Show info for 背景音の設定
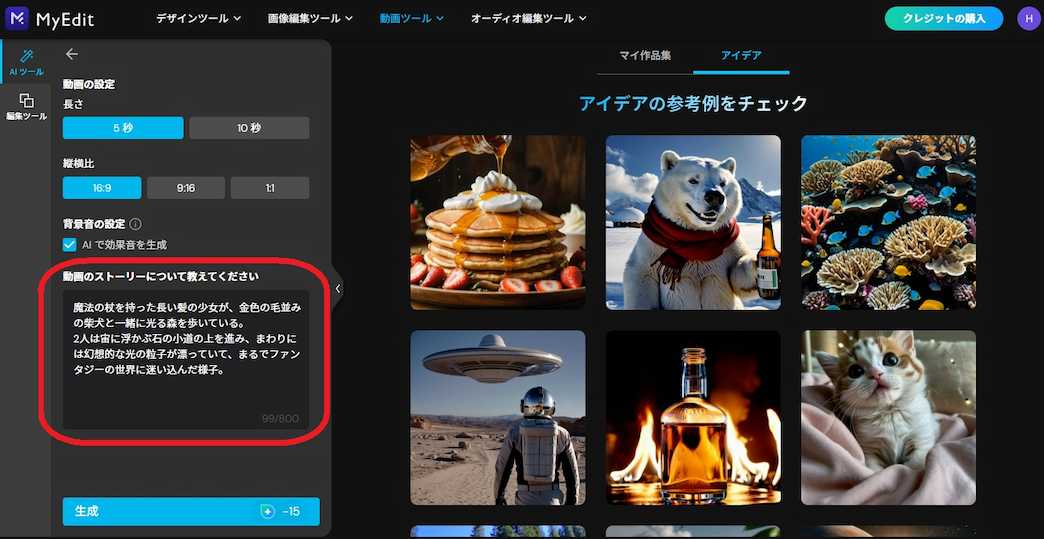This screenshot has width=1044, height=539. pyautogui.click(x=135, y=224)
